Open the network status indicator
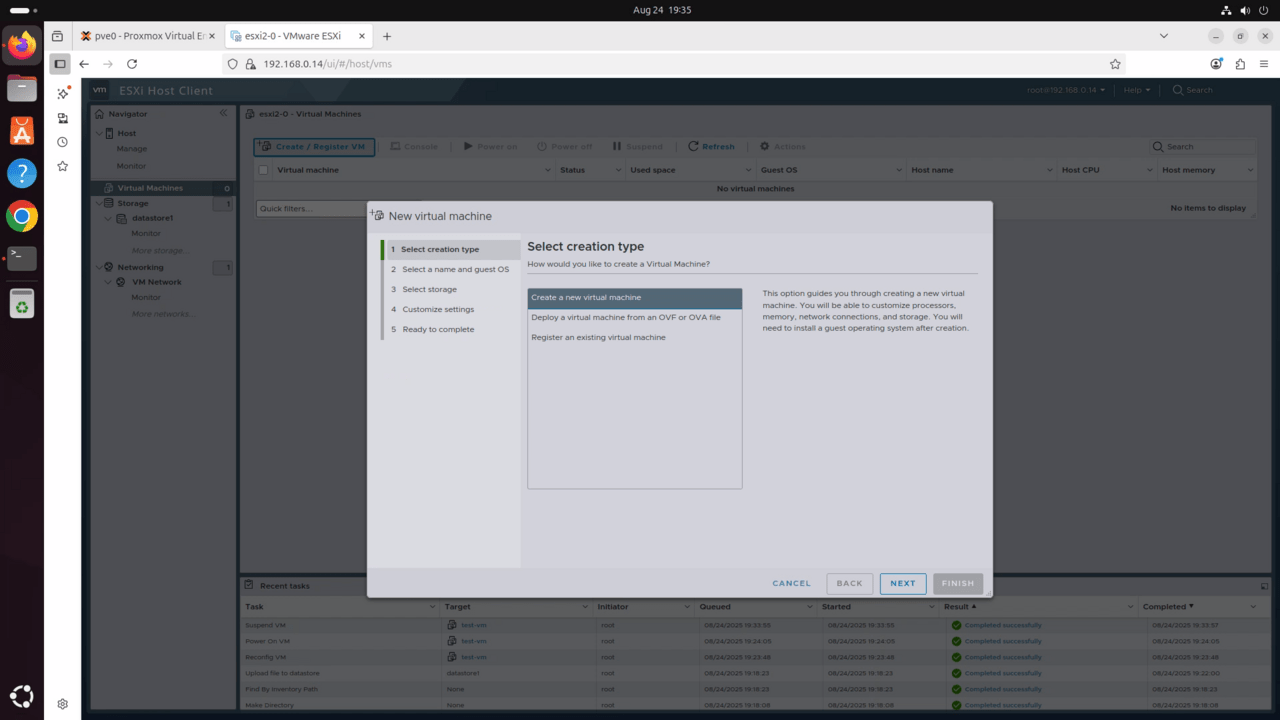 click(x=1227, y=10)
